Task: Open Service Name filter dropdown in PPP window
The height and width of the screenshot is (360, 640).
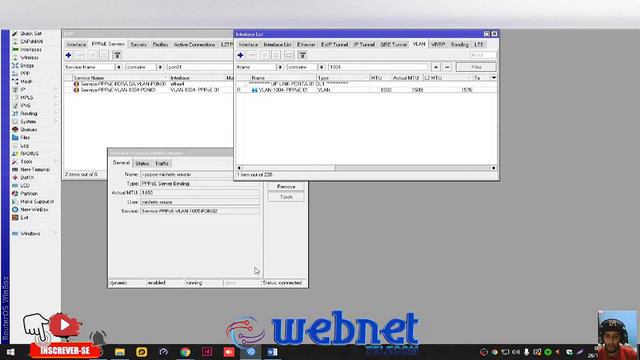Action: point(119,67)
